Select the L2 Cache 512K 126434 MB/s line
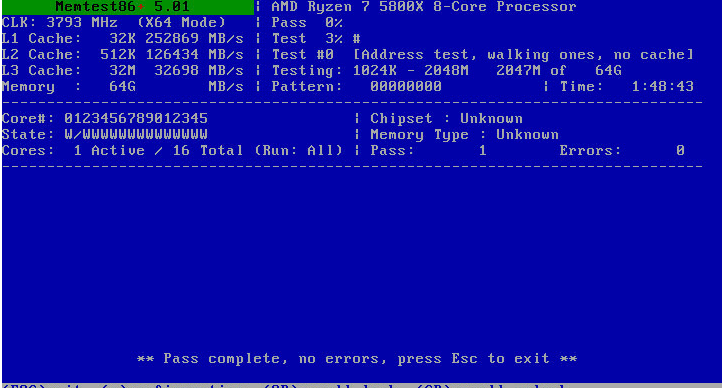Viewport: 727px width, 388px height. [123, 55]
